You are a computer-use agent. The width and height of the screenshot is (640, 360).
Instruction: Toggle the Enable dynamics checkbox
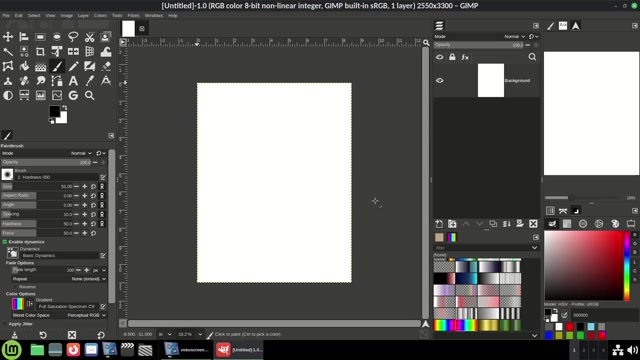5,242
